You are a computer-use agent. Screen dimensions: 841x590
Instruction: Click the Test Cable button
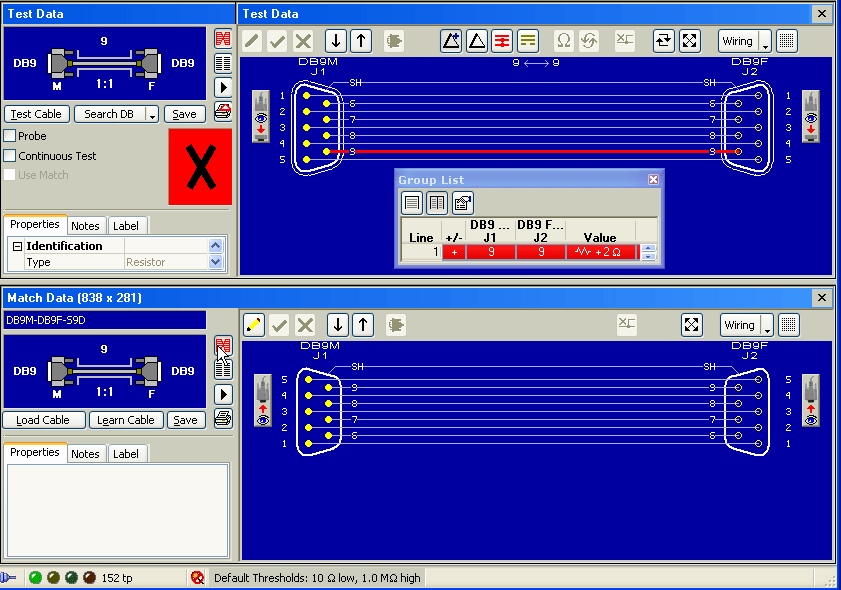point(36,114)
